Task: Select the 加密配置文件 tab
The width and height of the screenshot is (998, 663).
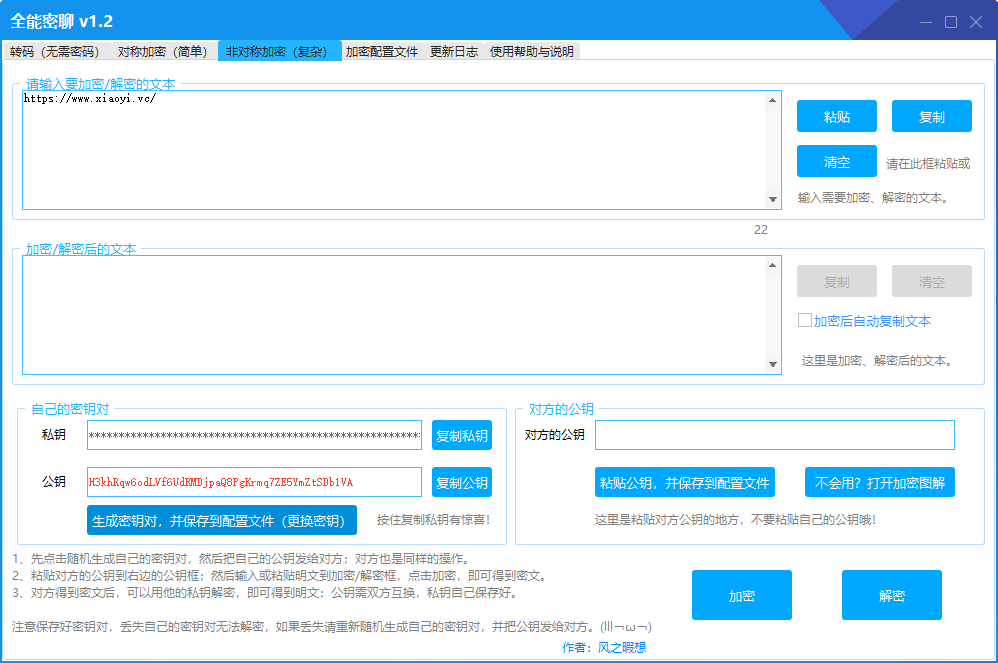Action: [382, 51]
